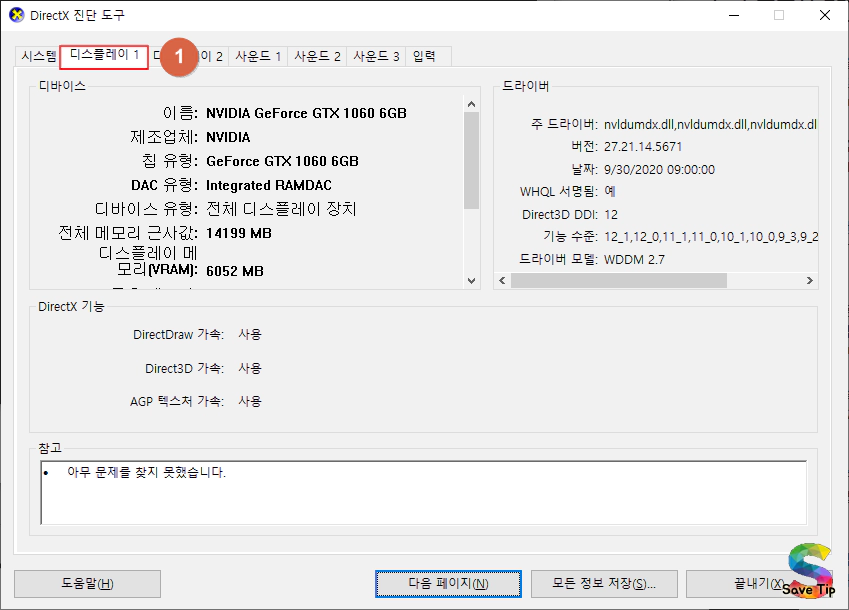Image resolution: width=849 pixels, height=610 pixels.
Task: Click the manufacturer value NVIDIA
Action: tap(228, 137)
